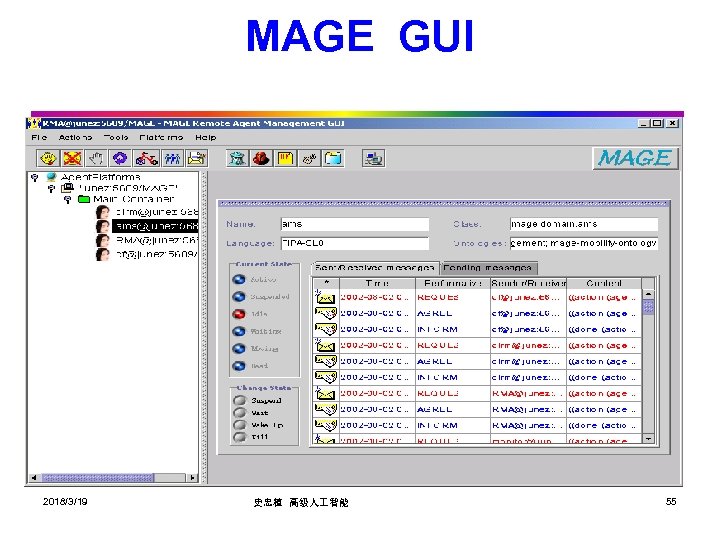
Task: Open the Actions menu
Action: click(x=75, y=137)
